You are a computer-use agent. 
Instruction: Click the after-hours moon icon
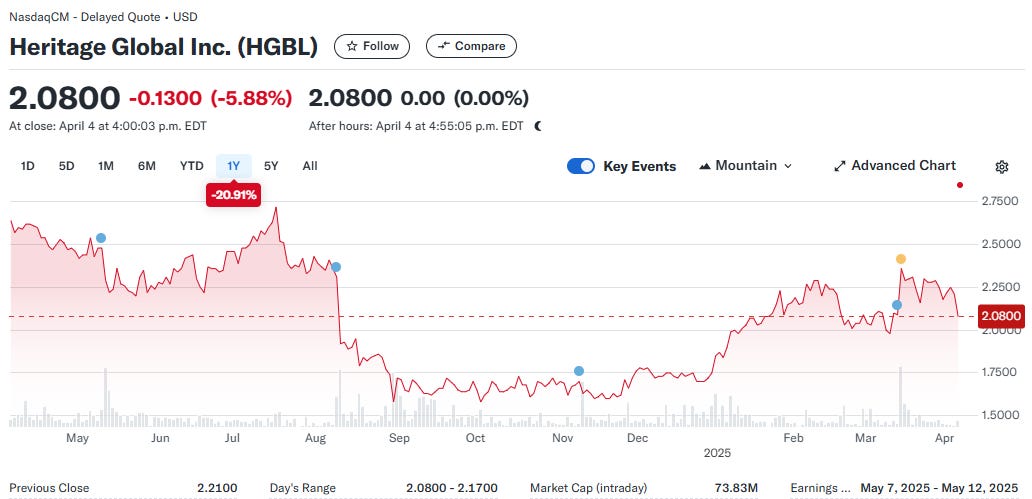(x=538, y=126)
